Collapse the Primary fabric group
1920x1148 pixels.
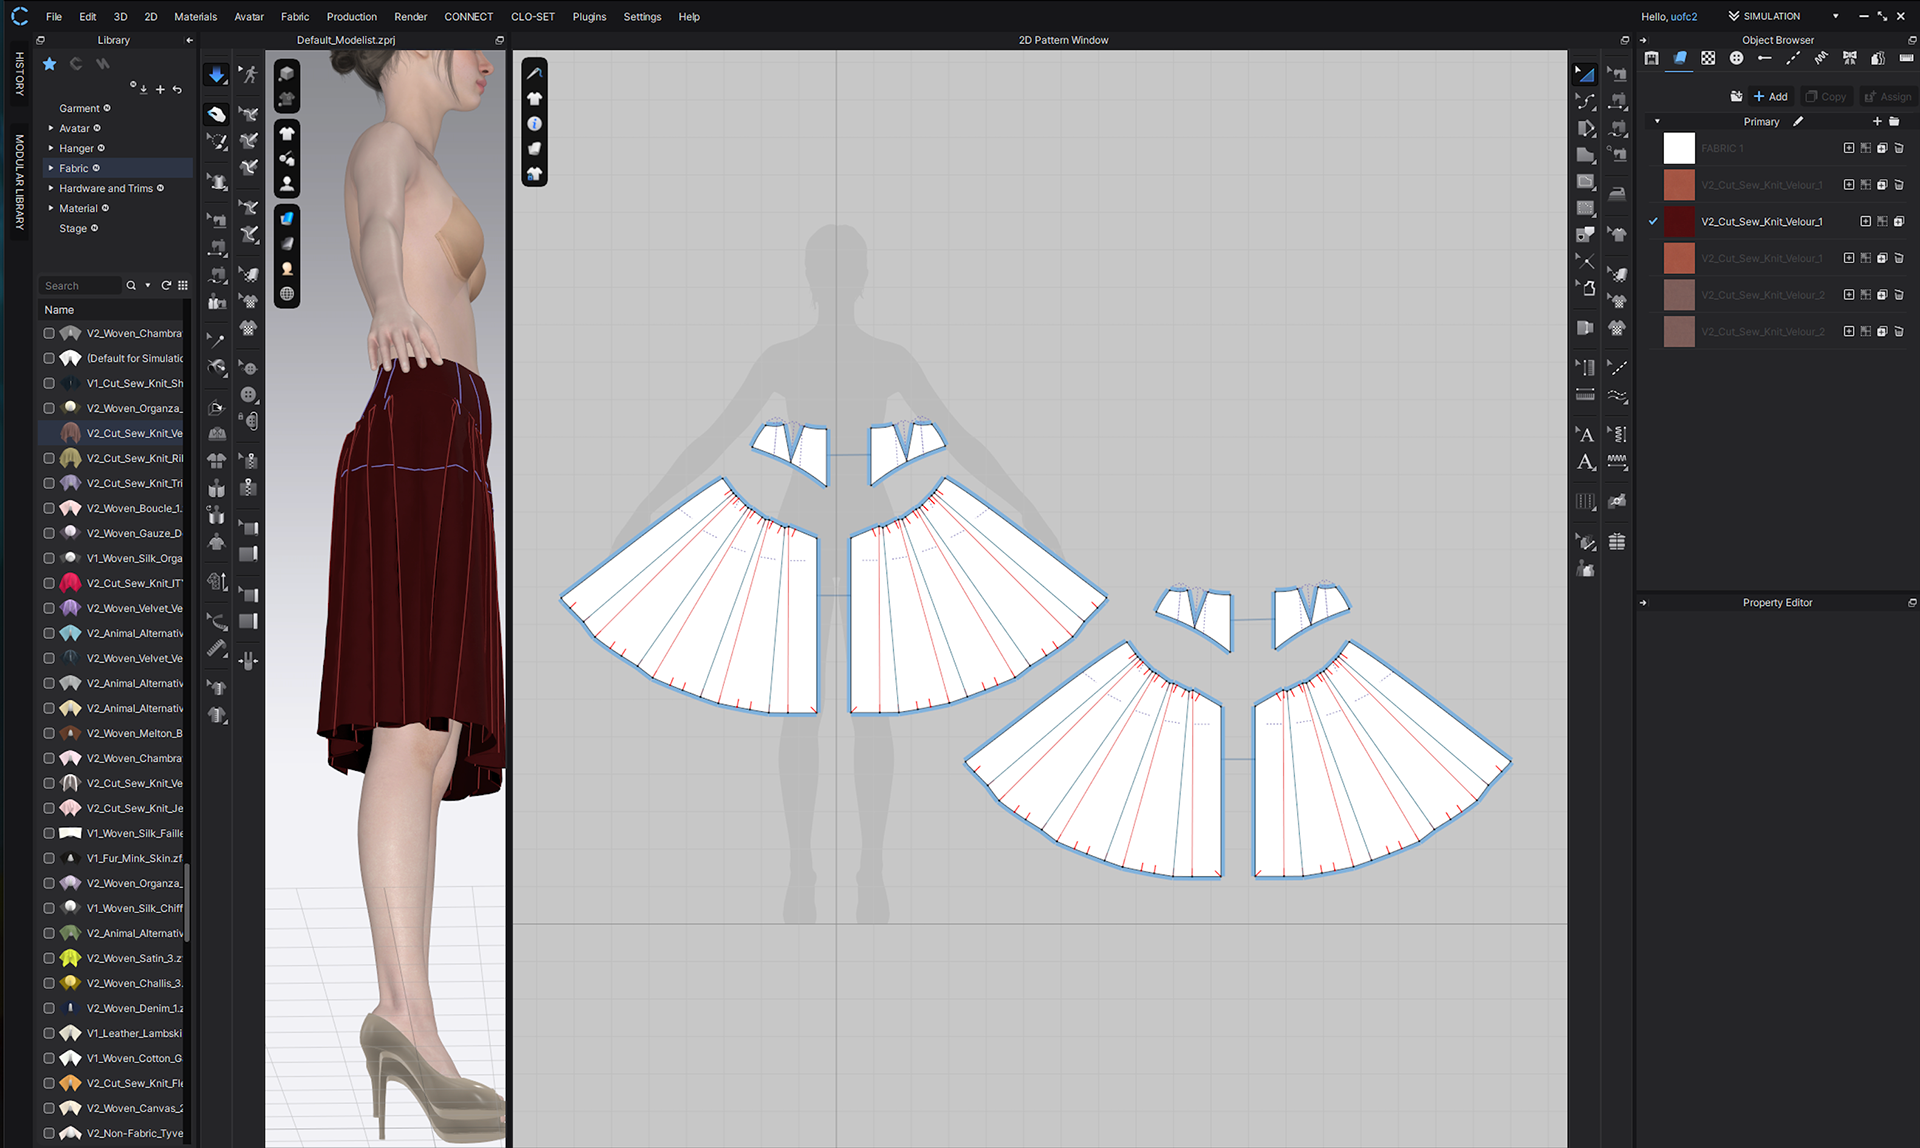tap(1657, 122)
